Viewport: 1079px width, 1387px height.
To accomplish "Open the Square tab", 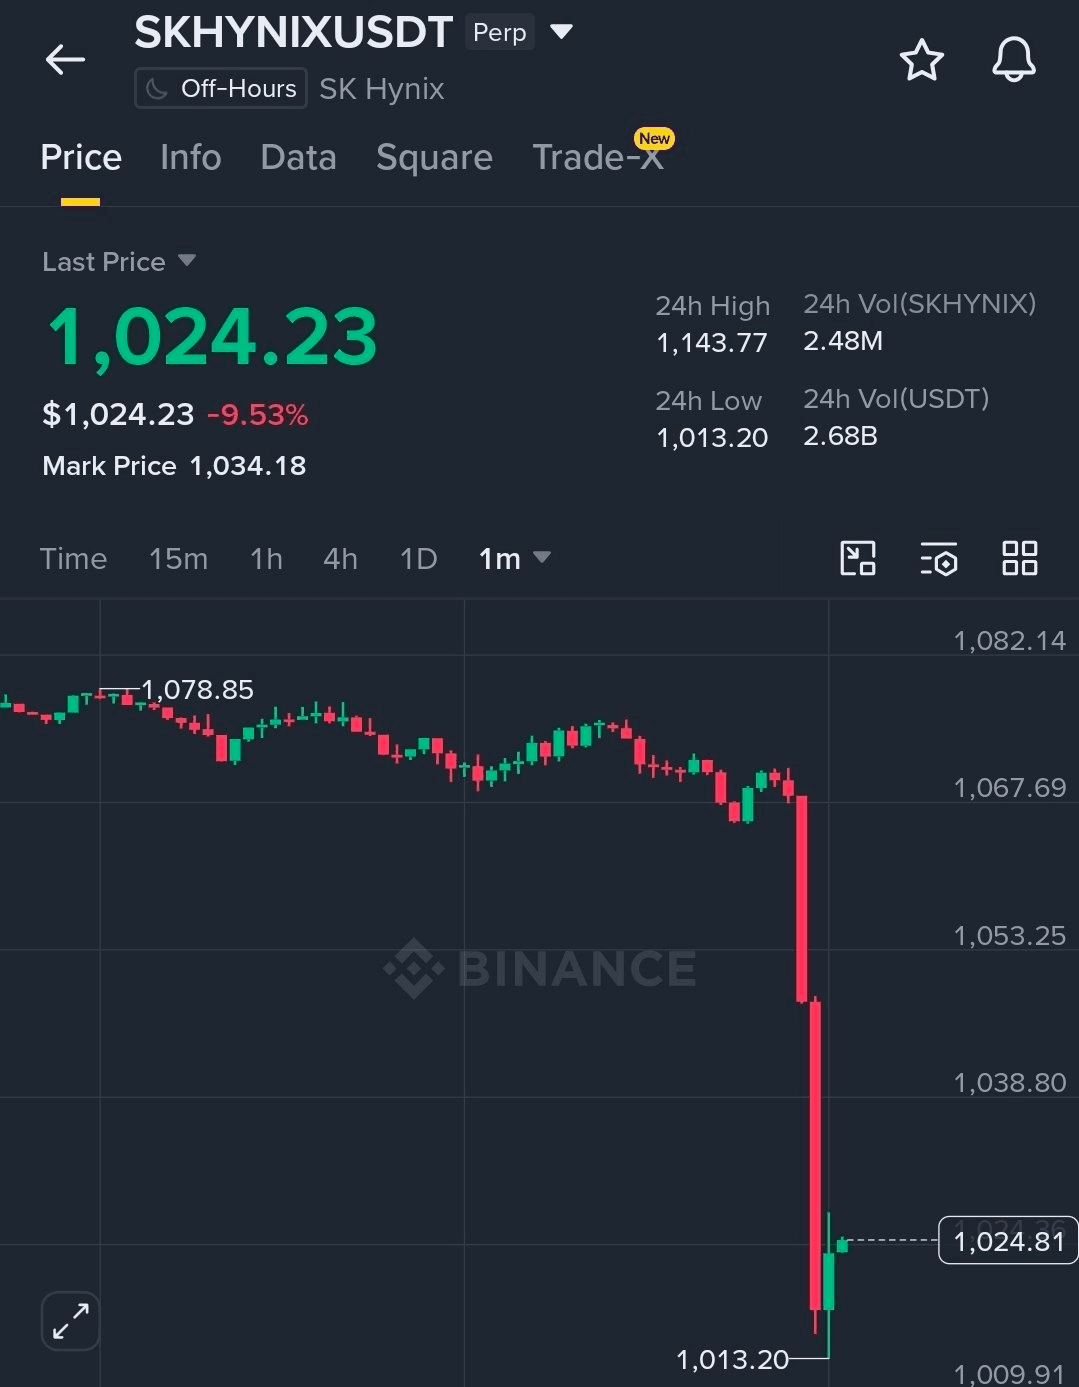I will (434, 158).
